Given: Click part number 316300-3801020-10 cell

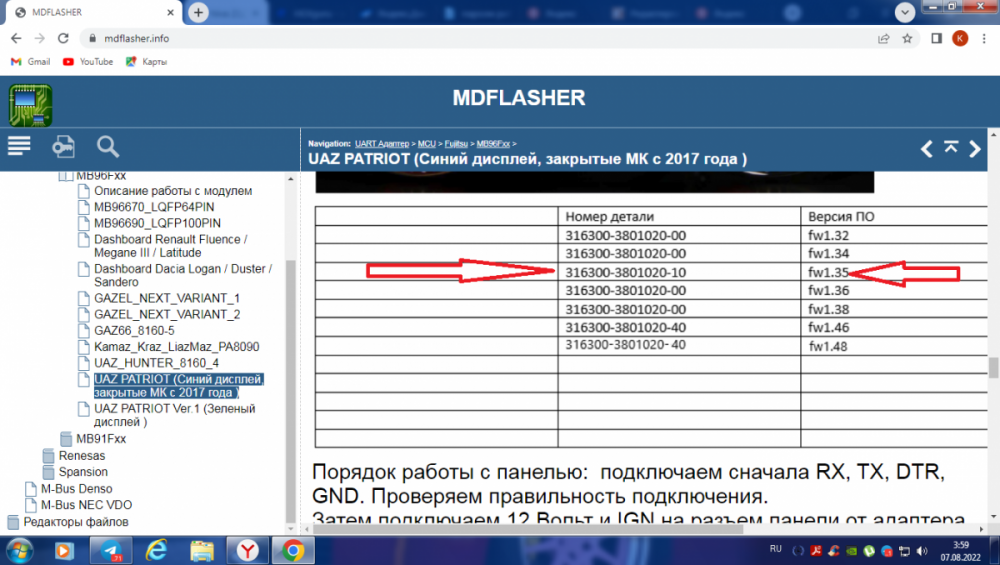Looking at the screenshot, I should (x=679, y=272).
